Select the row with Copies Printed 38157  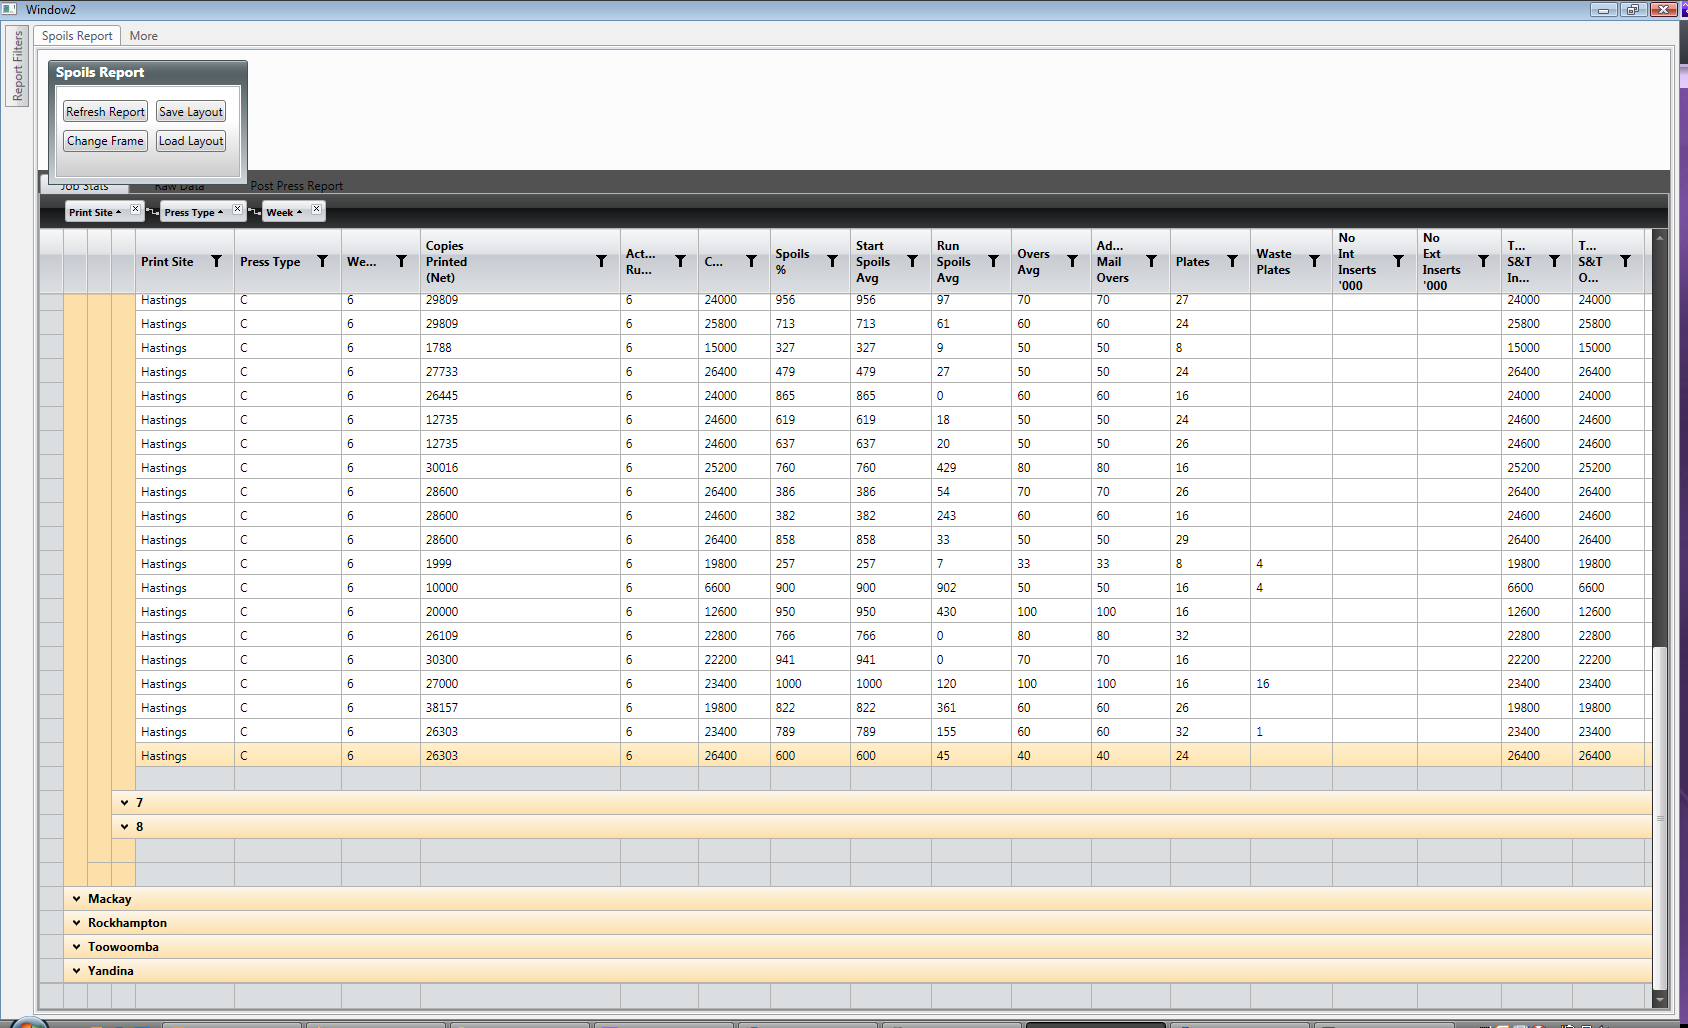tap(894, 708)
